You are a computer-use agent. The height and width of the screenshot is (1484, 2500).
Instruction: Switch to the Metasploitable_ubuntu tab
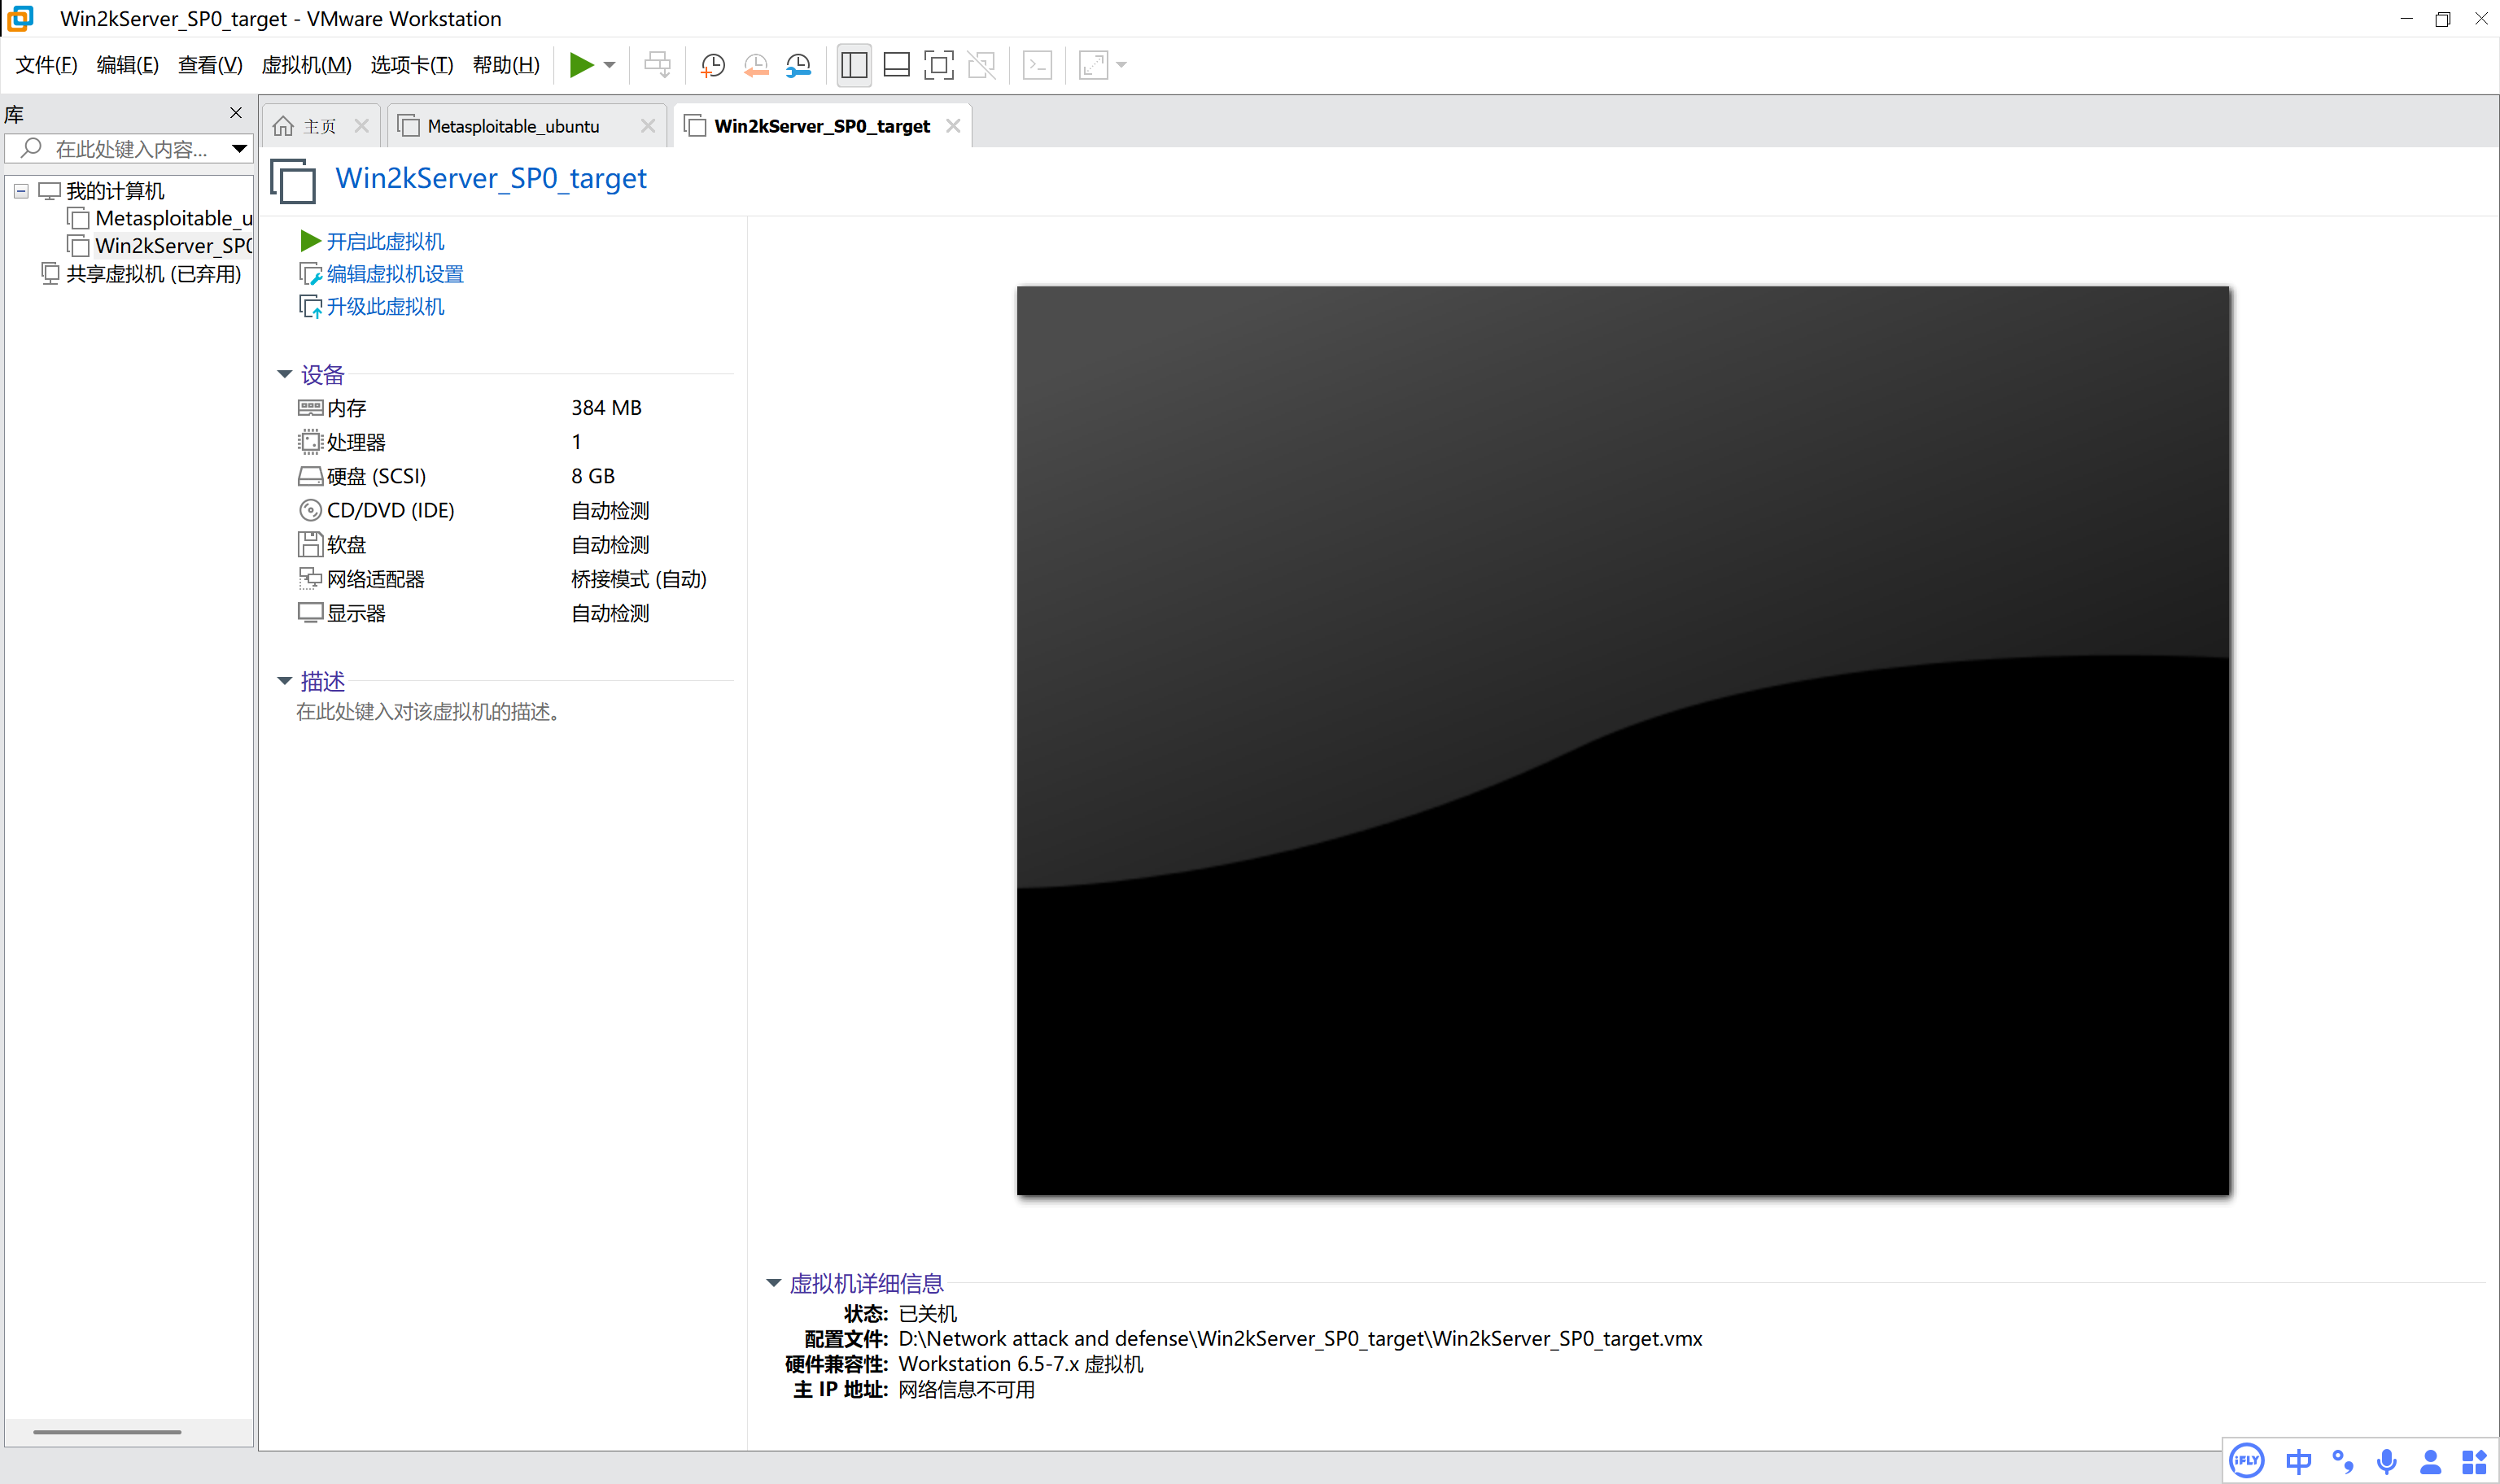tap(513, 126)
